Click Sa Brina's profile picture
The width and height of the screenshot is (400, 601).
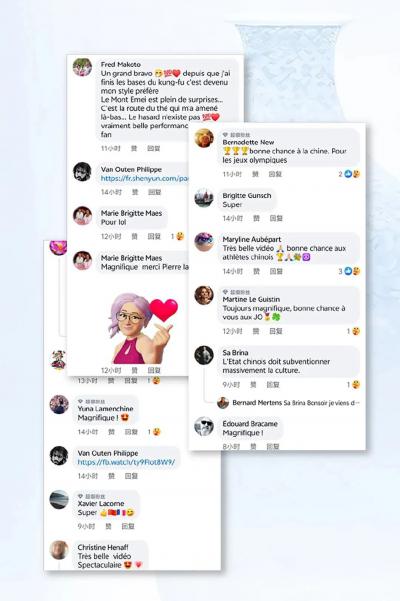click(x=204, y=355)
